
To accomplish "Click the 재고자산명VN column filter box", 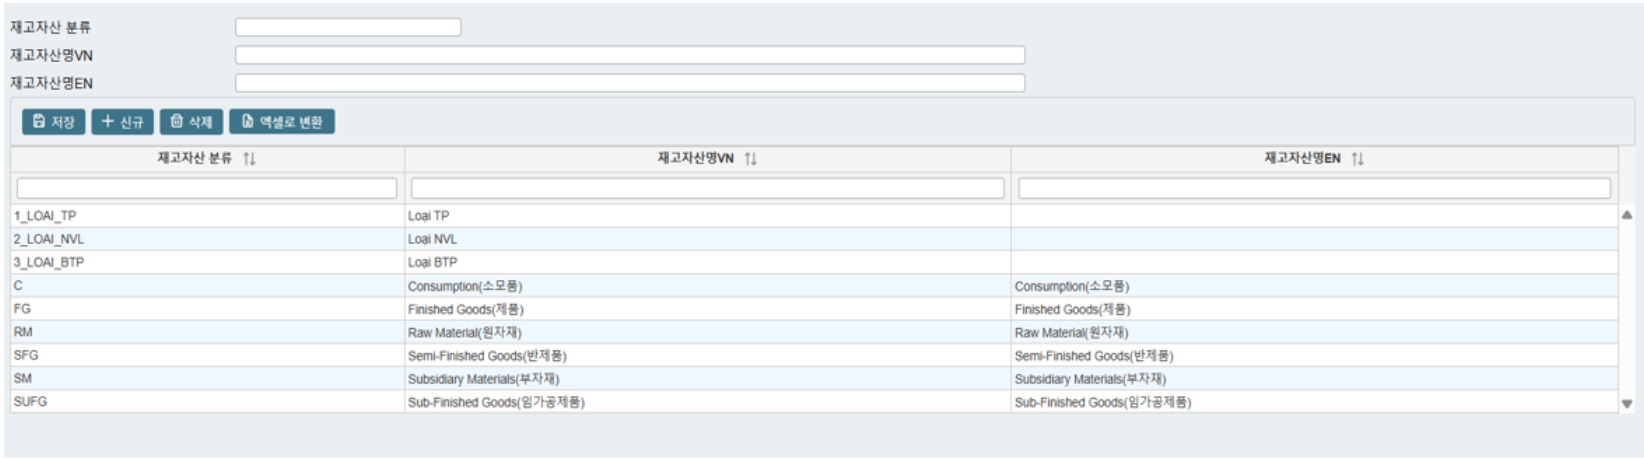I will [x=707, y=188].
